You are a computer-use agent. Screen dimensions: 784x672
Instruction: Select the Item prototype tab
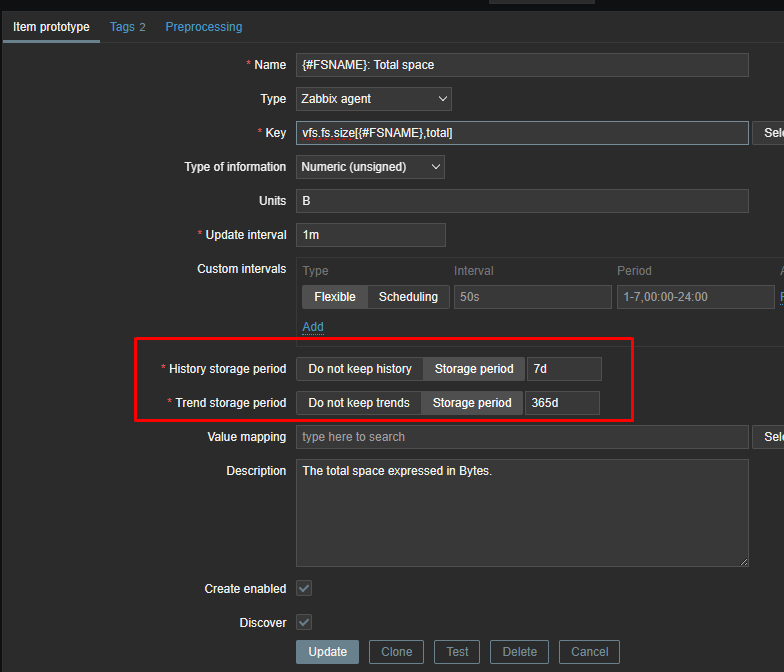pos(51,27)
